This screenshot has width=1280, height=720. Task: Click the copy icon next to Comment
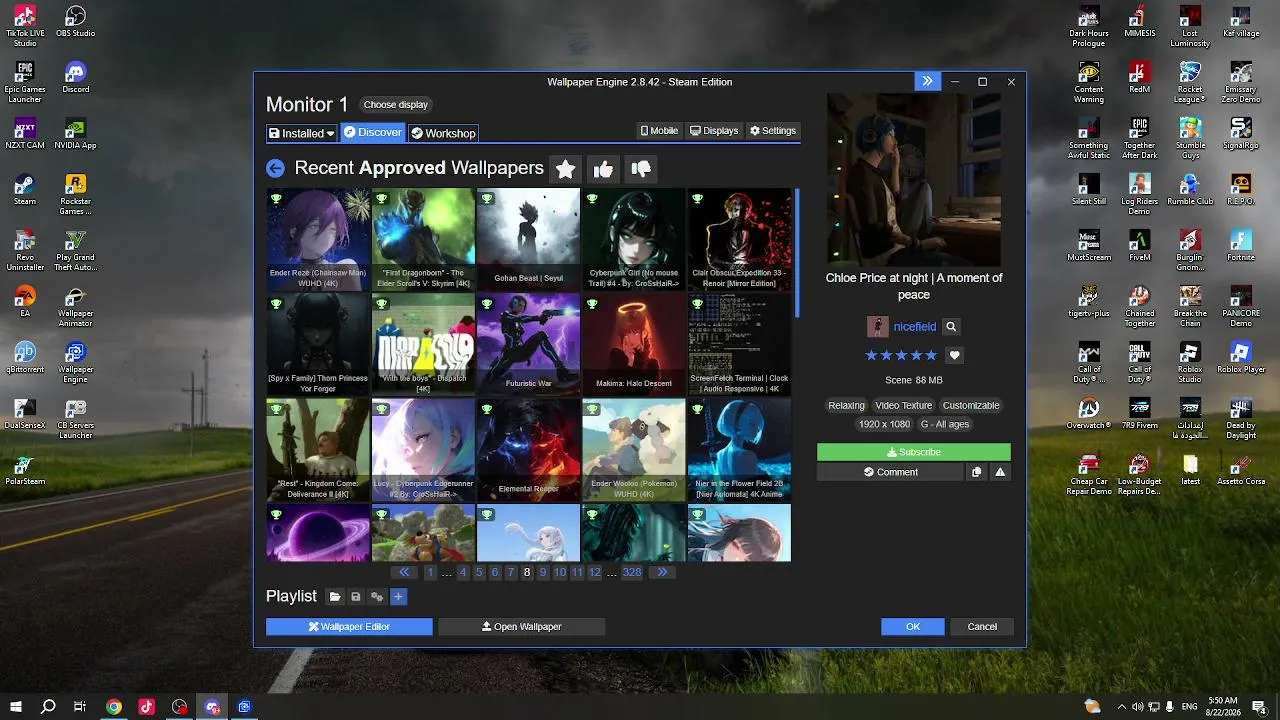(976, 473)
